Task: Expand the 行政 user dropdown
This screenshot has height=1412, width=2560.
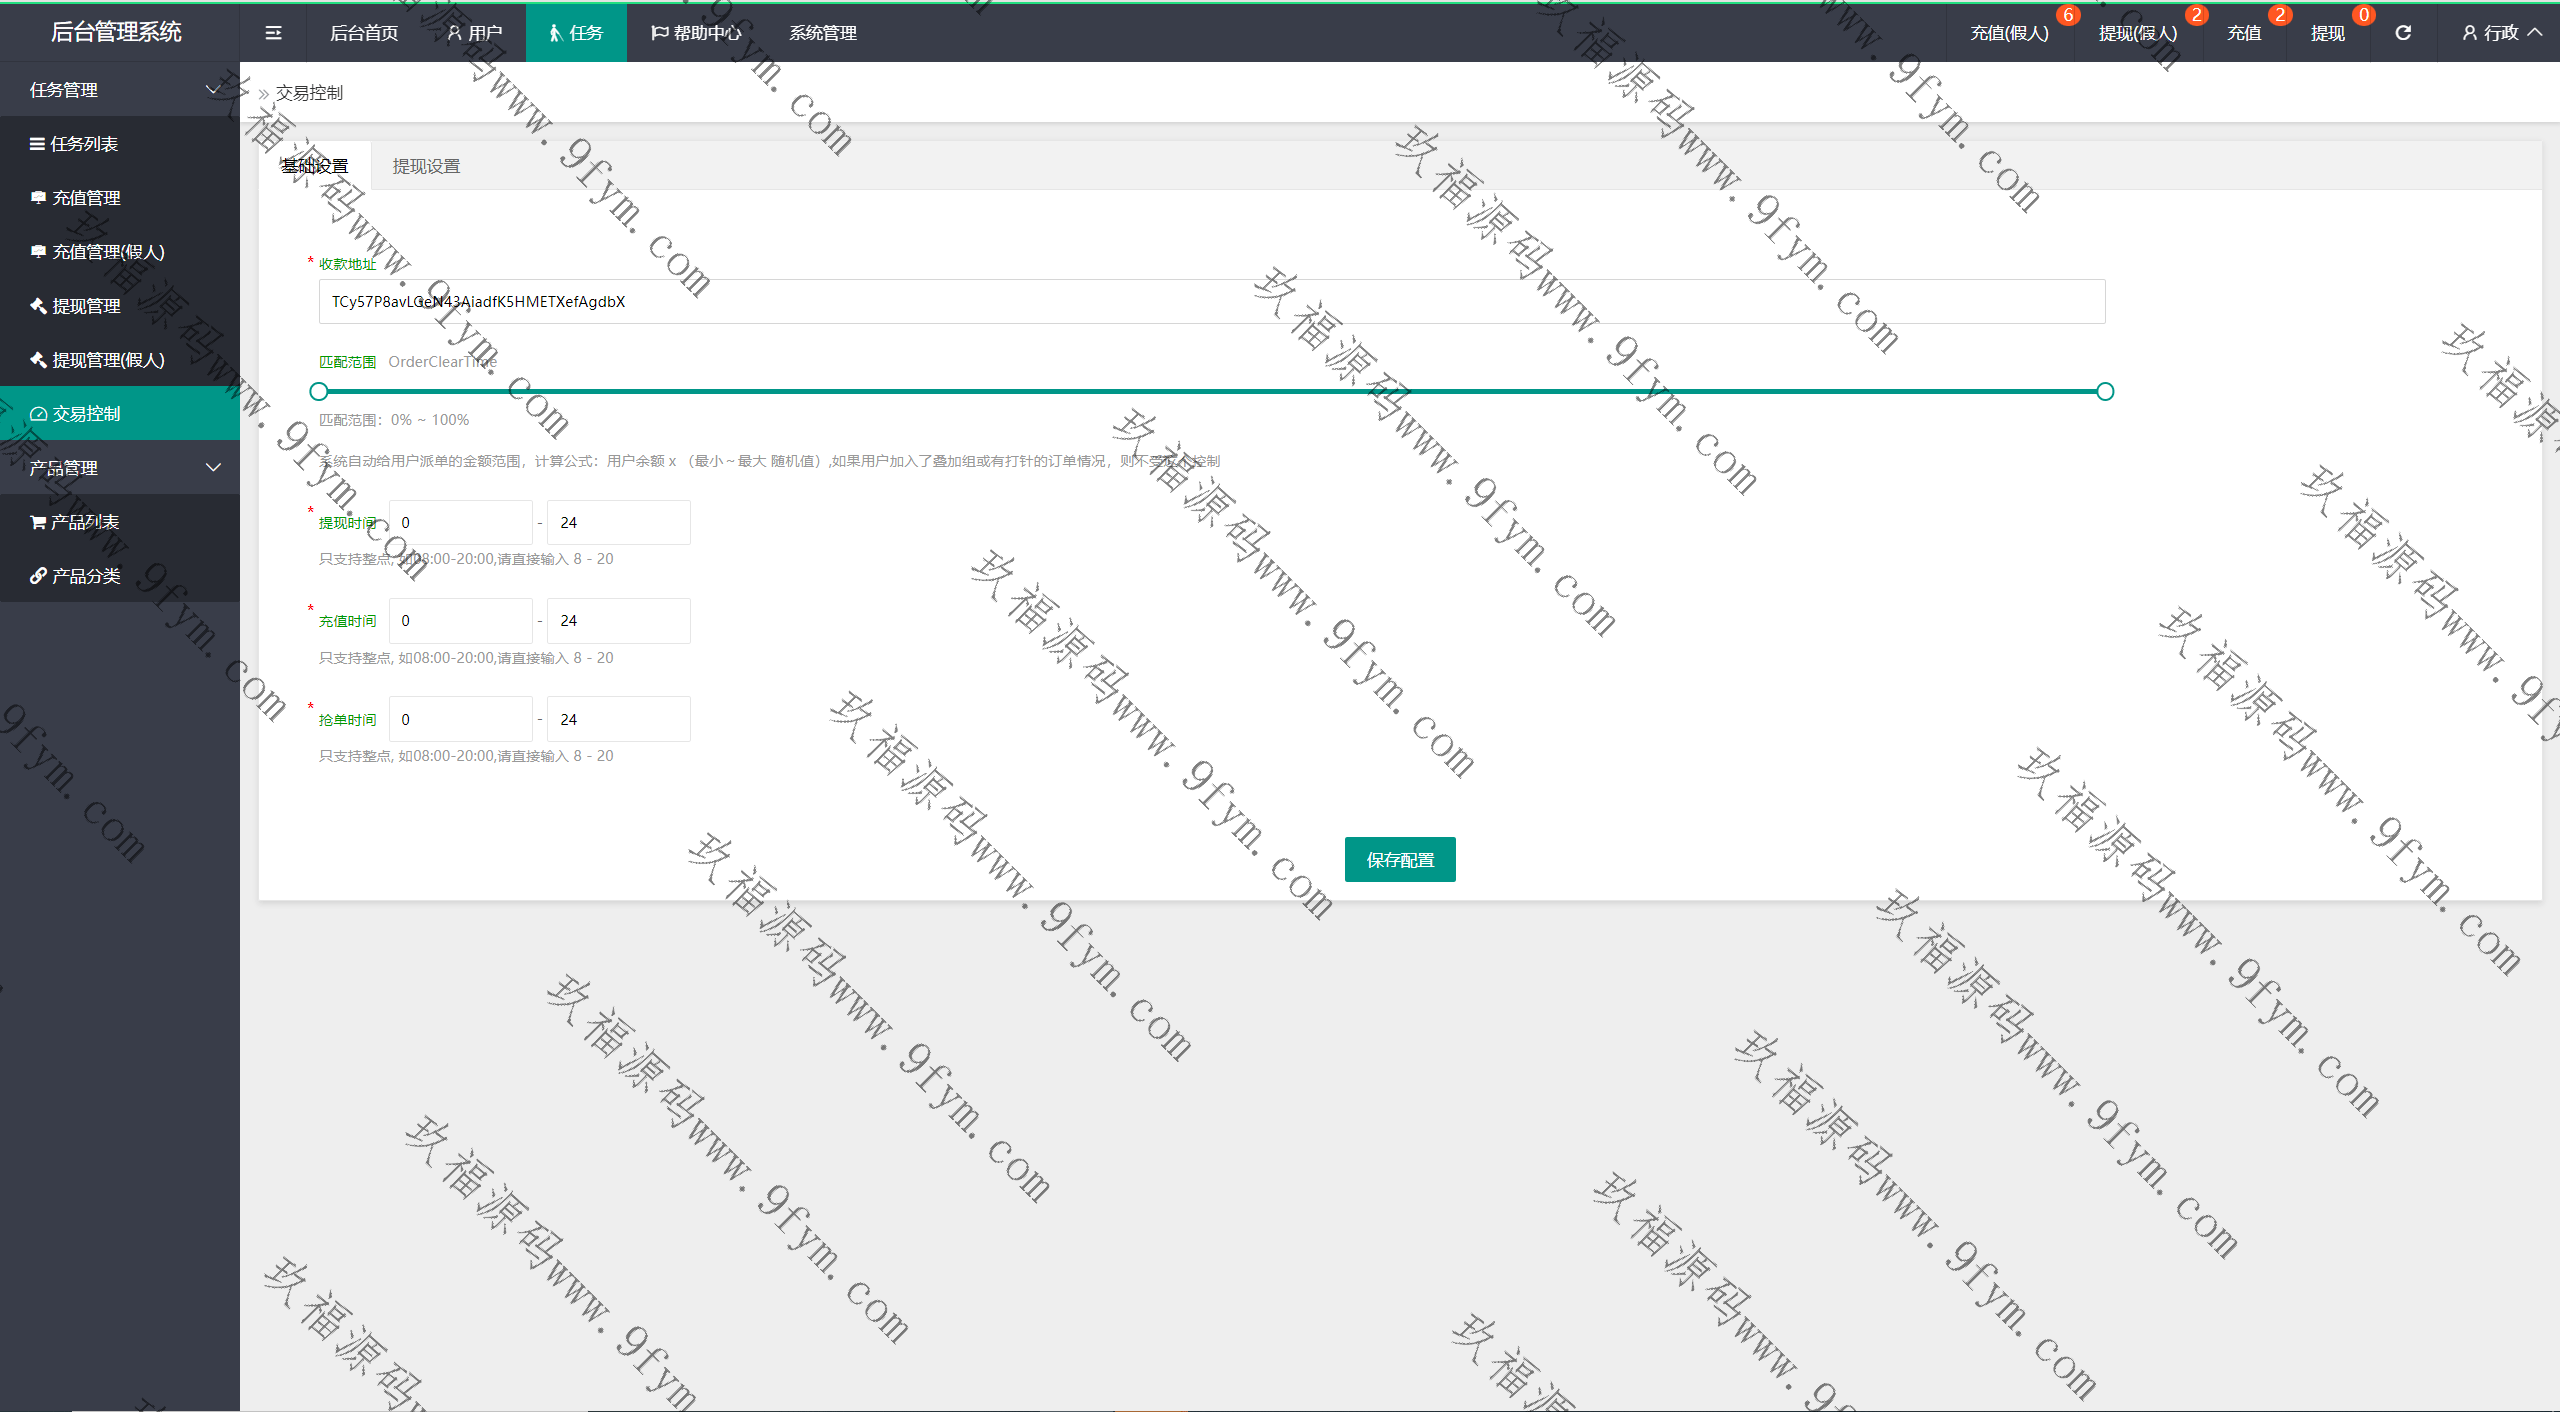Action: tap(2500, 33)
